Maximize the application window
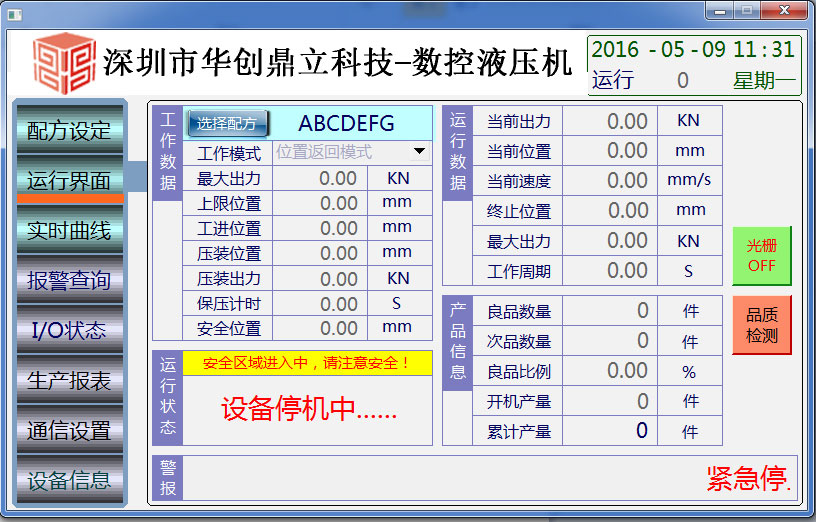This screenshot has width=816, height=522. 747,11
